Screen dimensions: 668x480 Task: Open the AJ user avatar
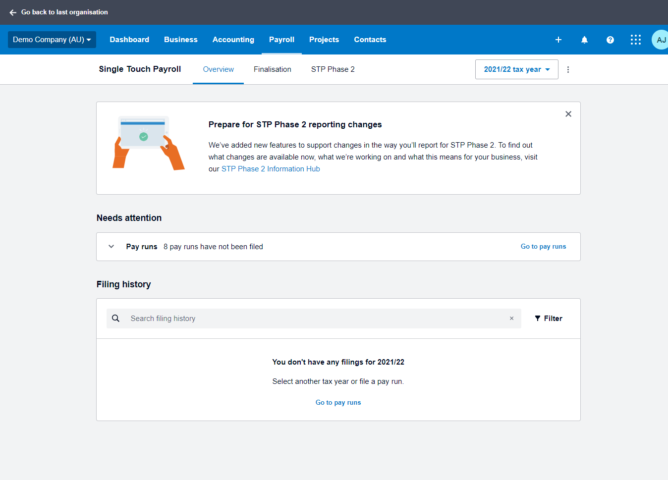[660, 40]
